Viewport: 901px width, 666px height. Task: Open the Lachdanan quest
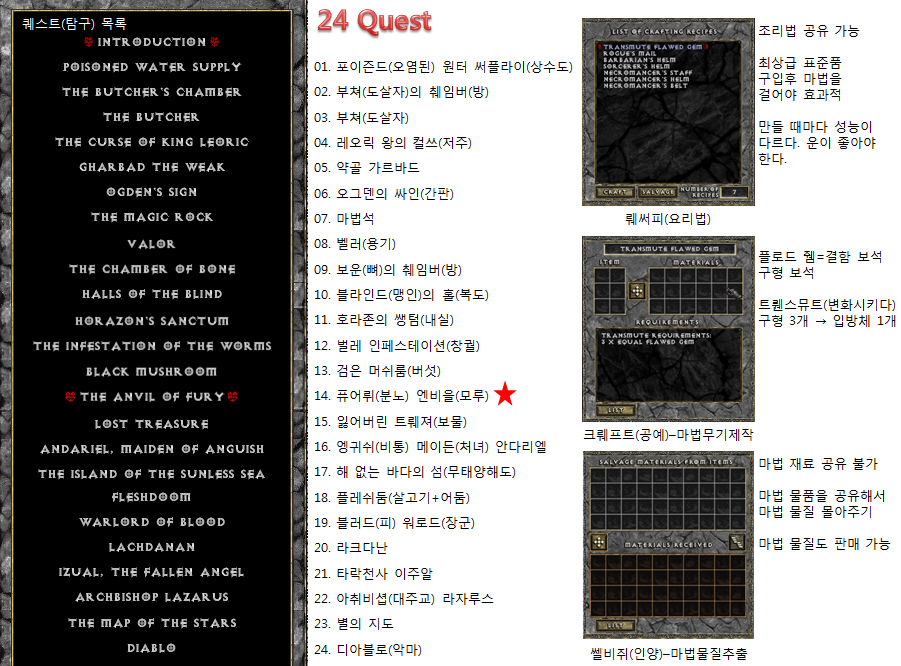152,547
